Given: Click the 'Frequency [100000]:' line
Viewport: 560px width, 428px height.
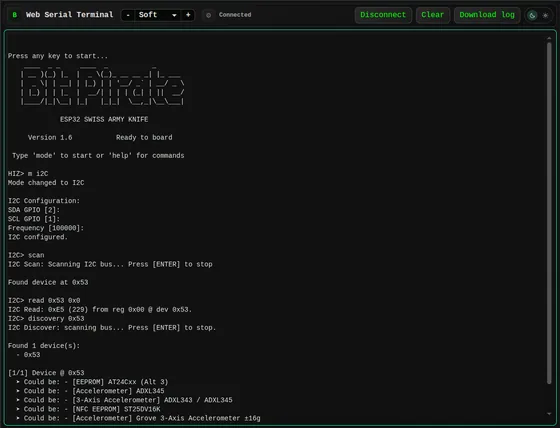Looking at the screenshot, I should click(x=46, y=228).
